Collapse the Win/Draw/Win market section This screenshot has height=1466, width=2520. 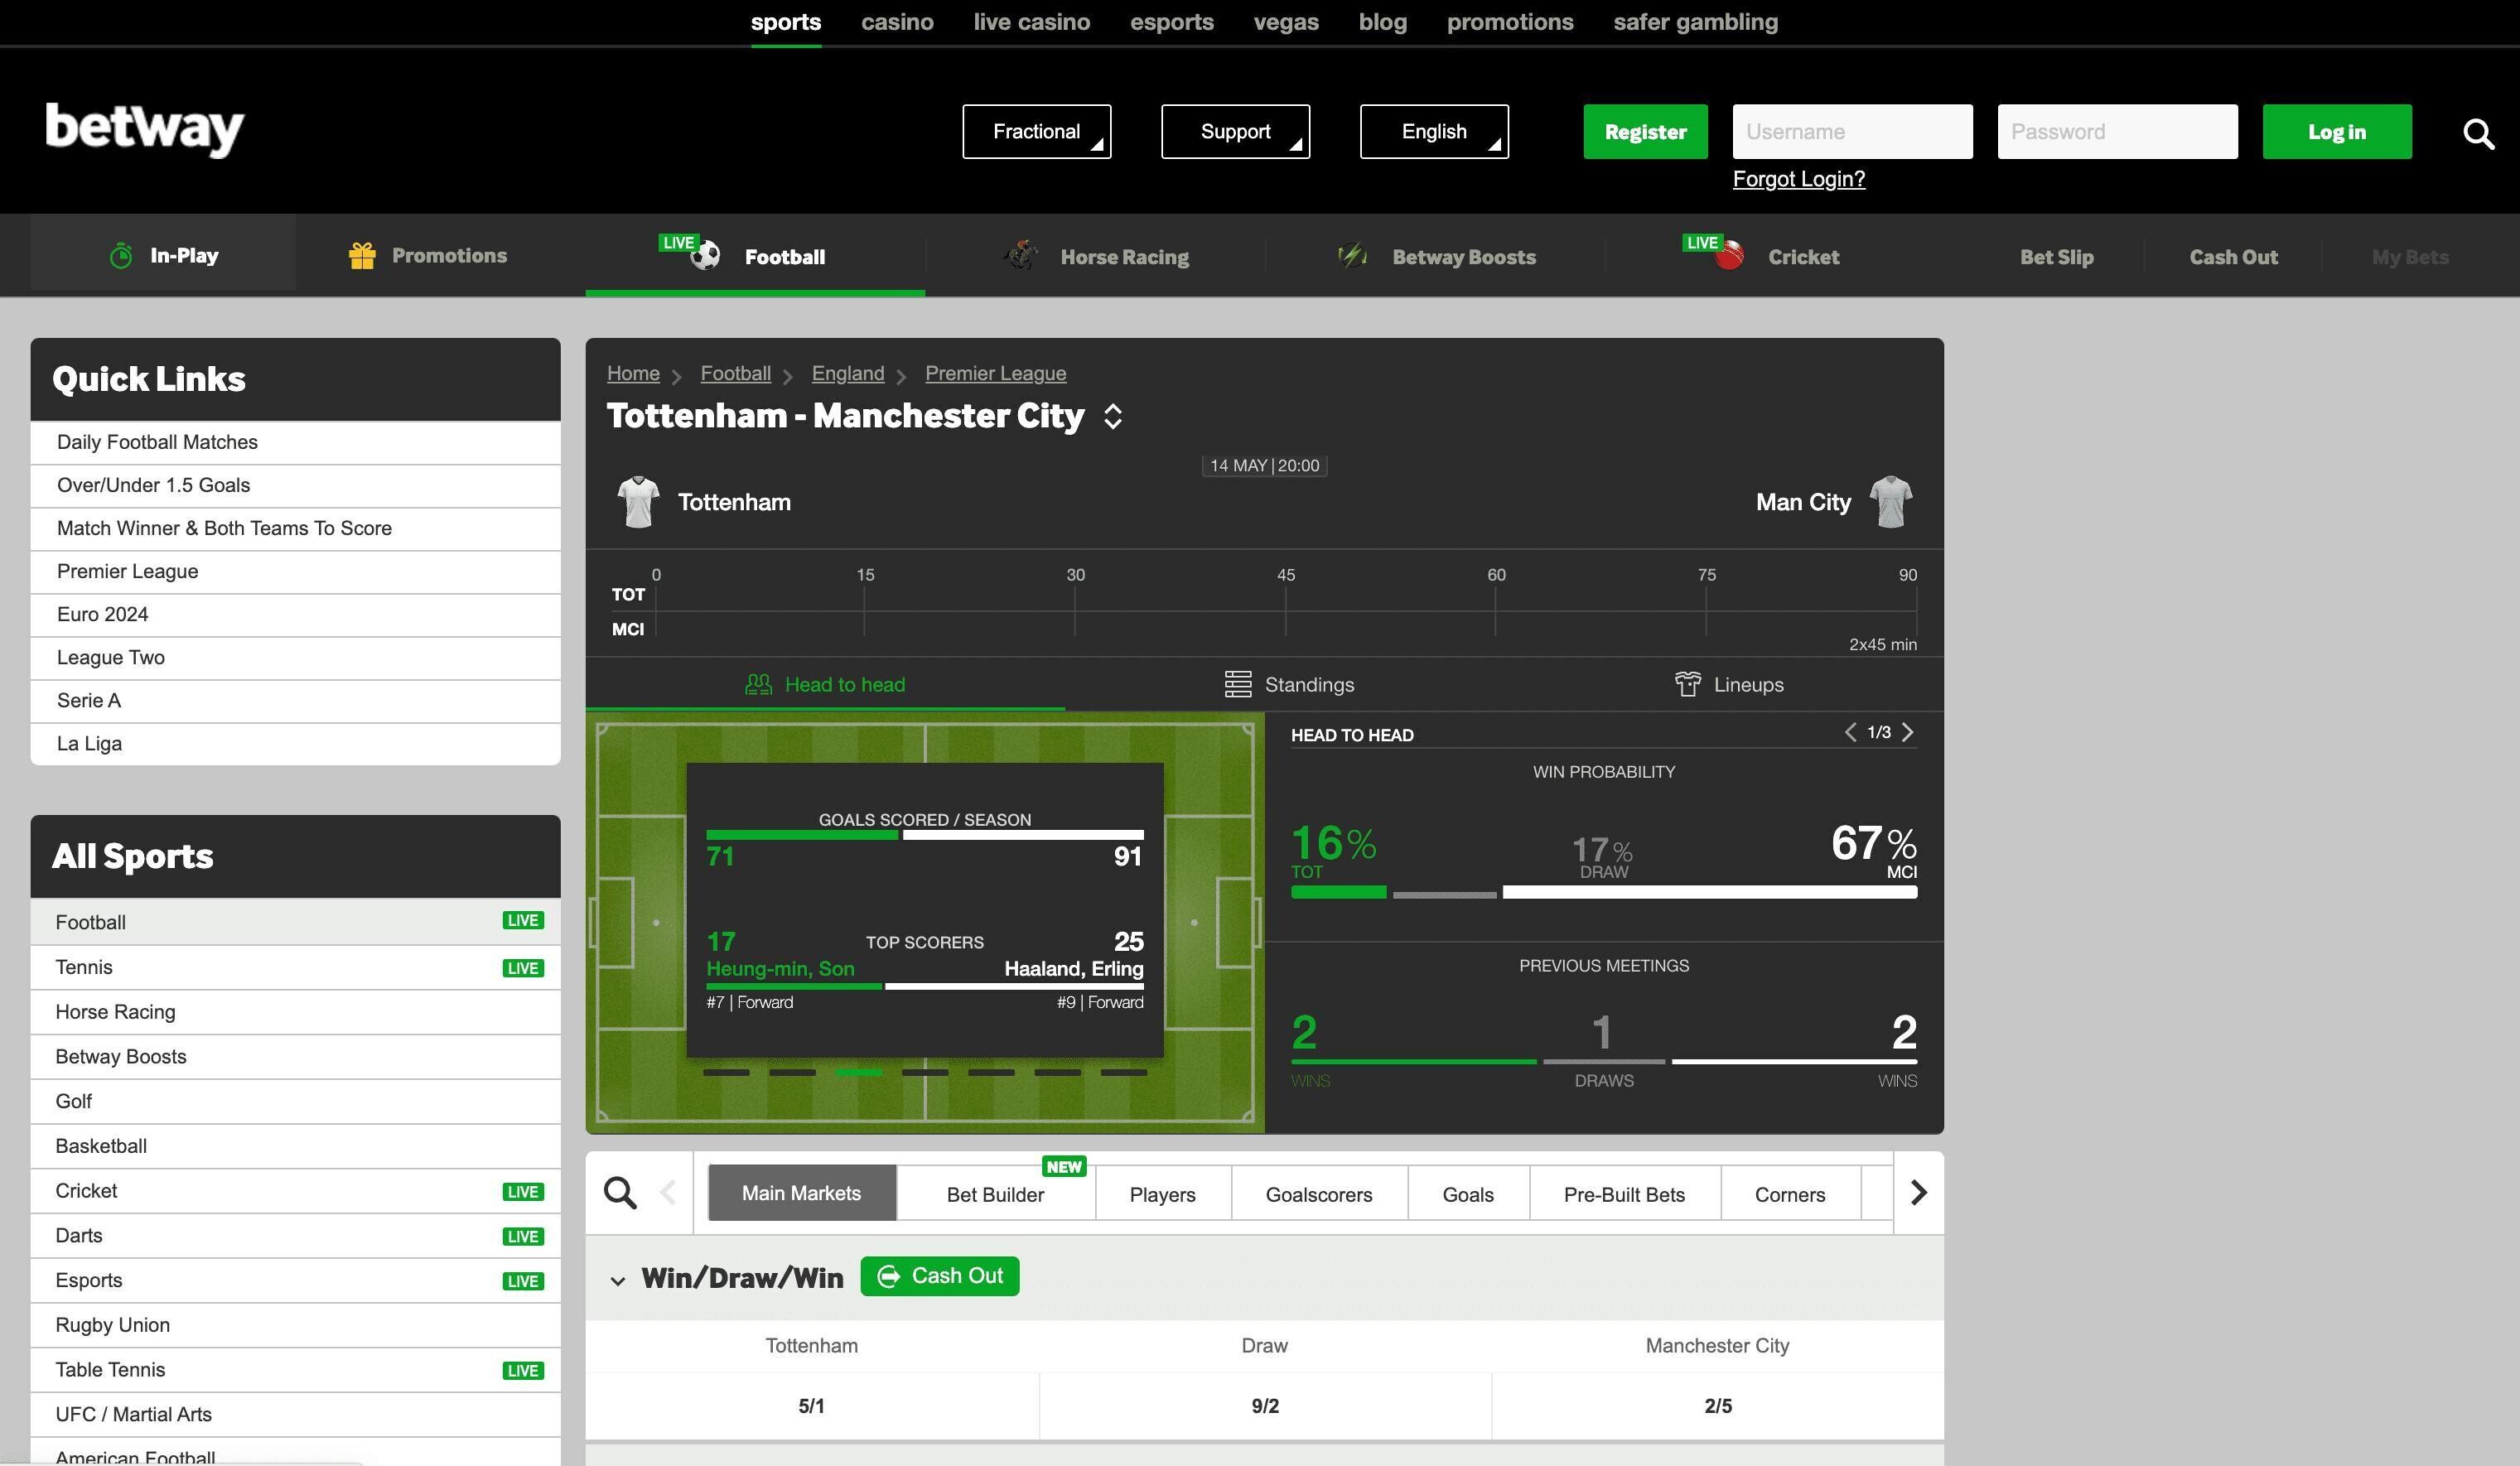[x=618, y=1280]
